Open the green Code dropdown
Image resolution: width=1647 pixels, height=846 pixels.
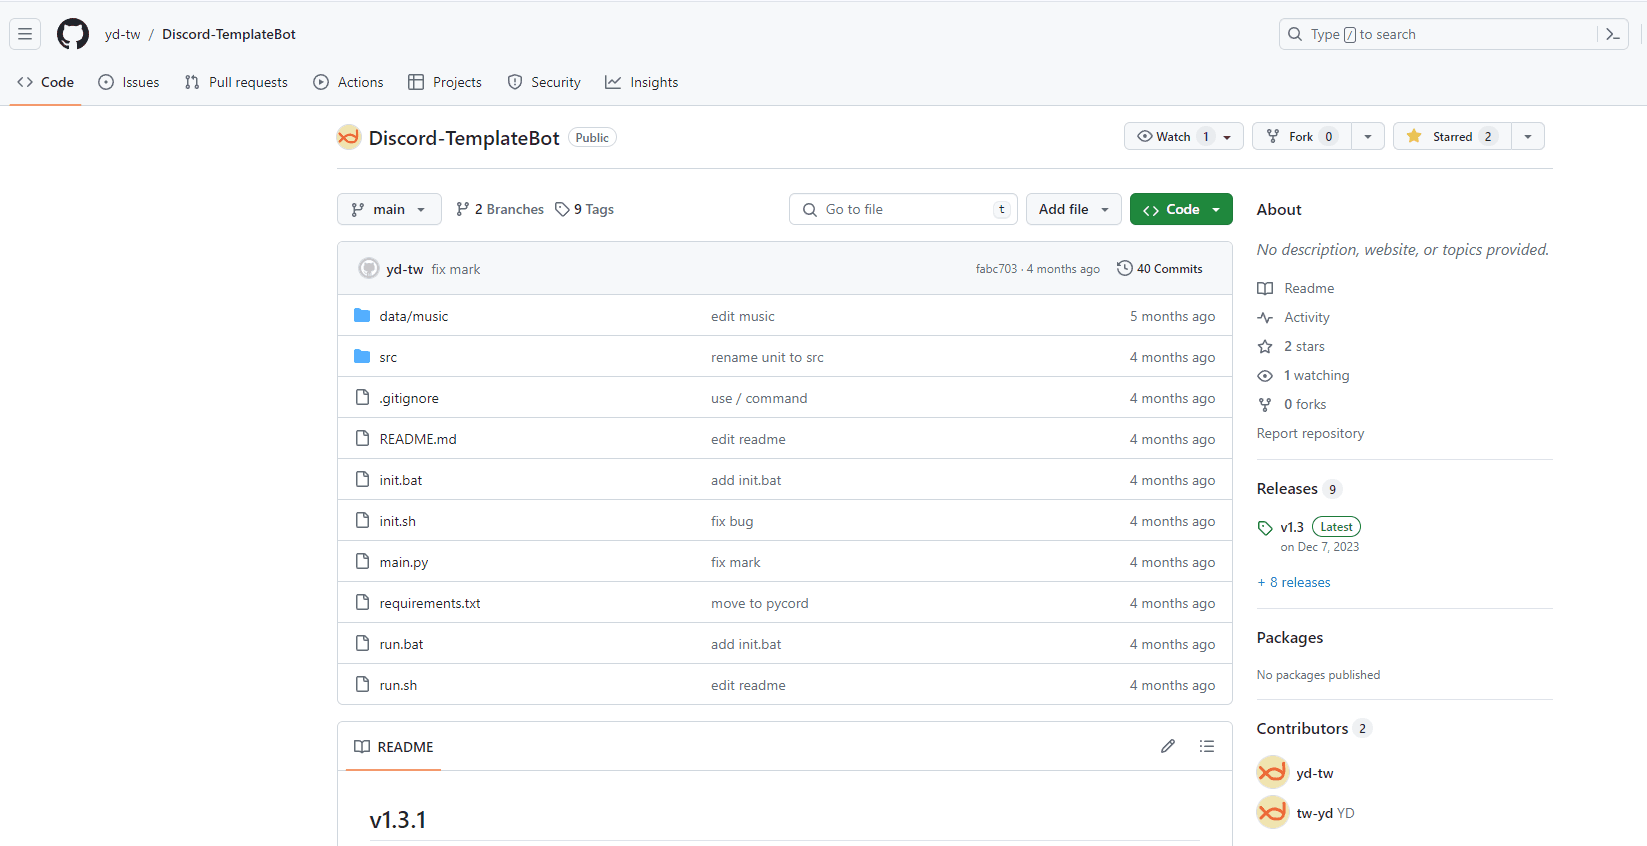[1181, 209]
